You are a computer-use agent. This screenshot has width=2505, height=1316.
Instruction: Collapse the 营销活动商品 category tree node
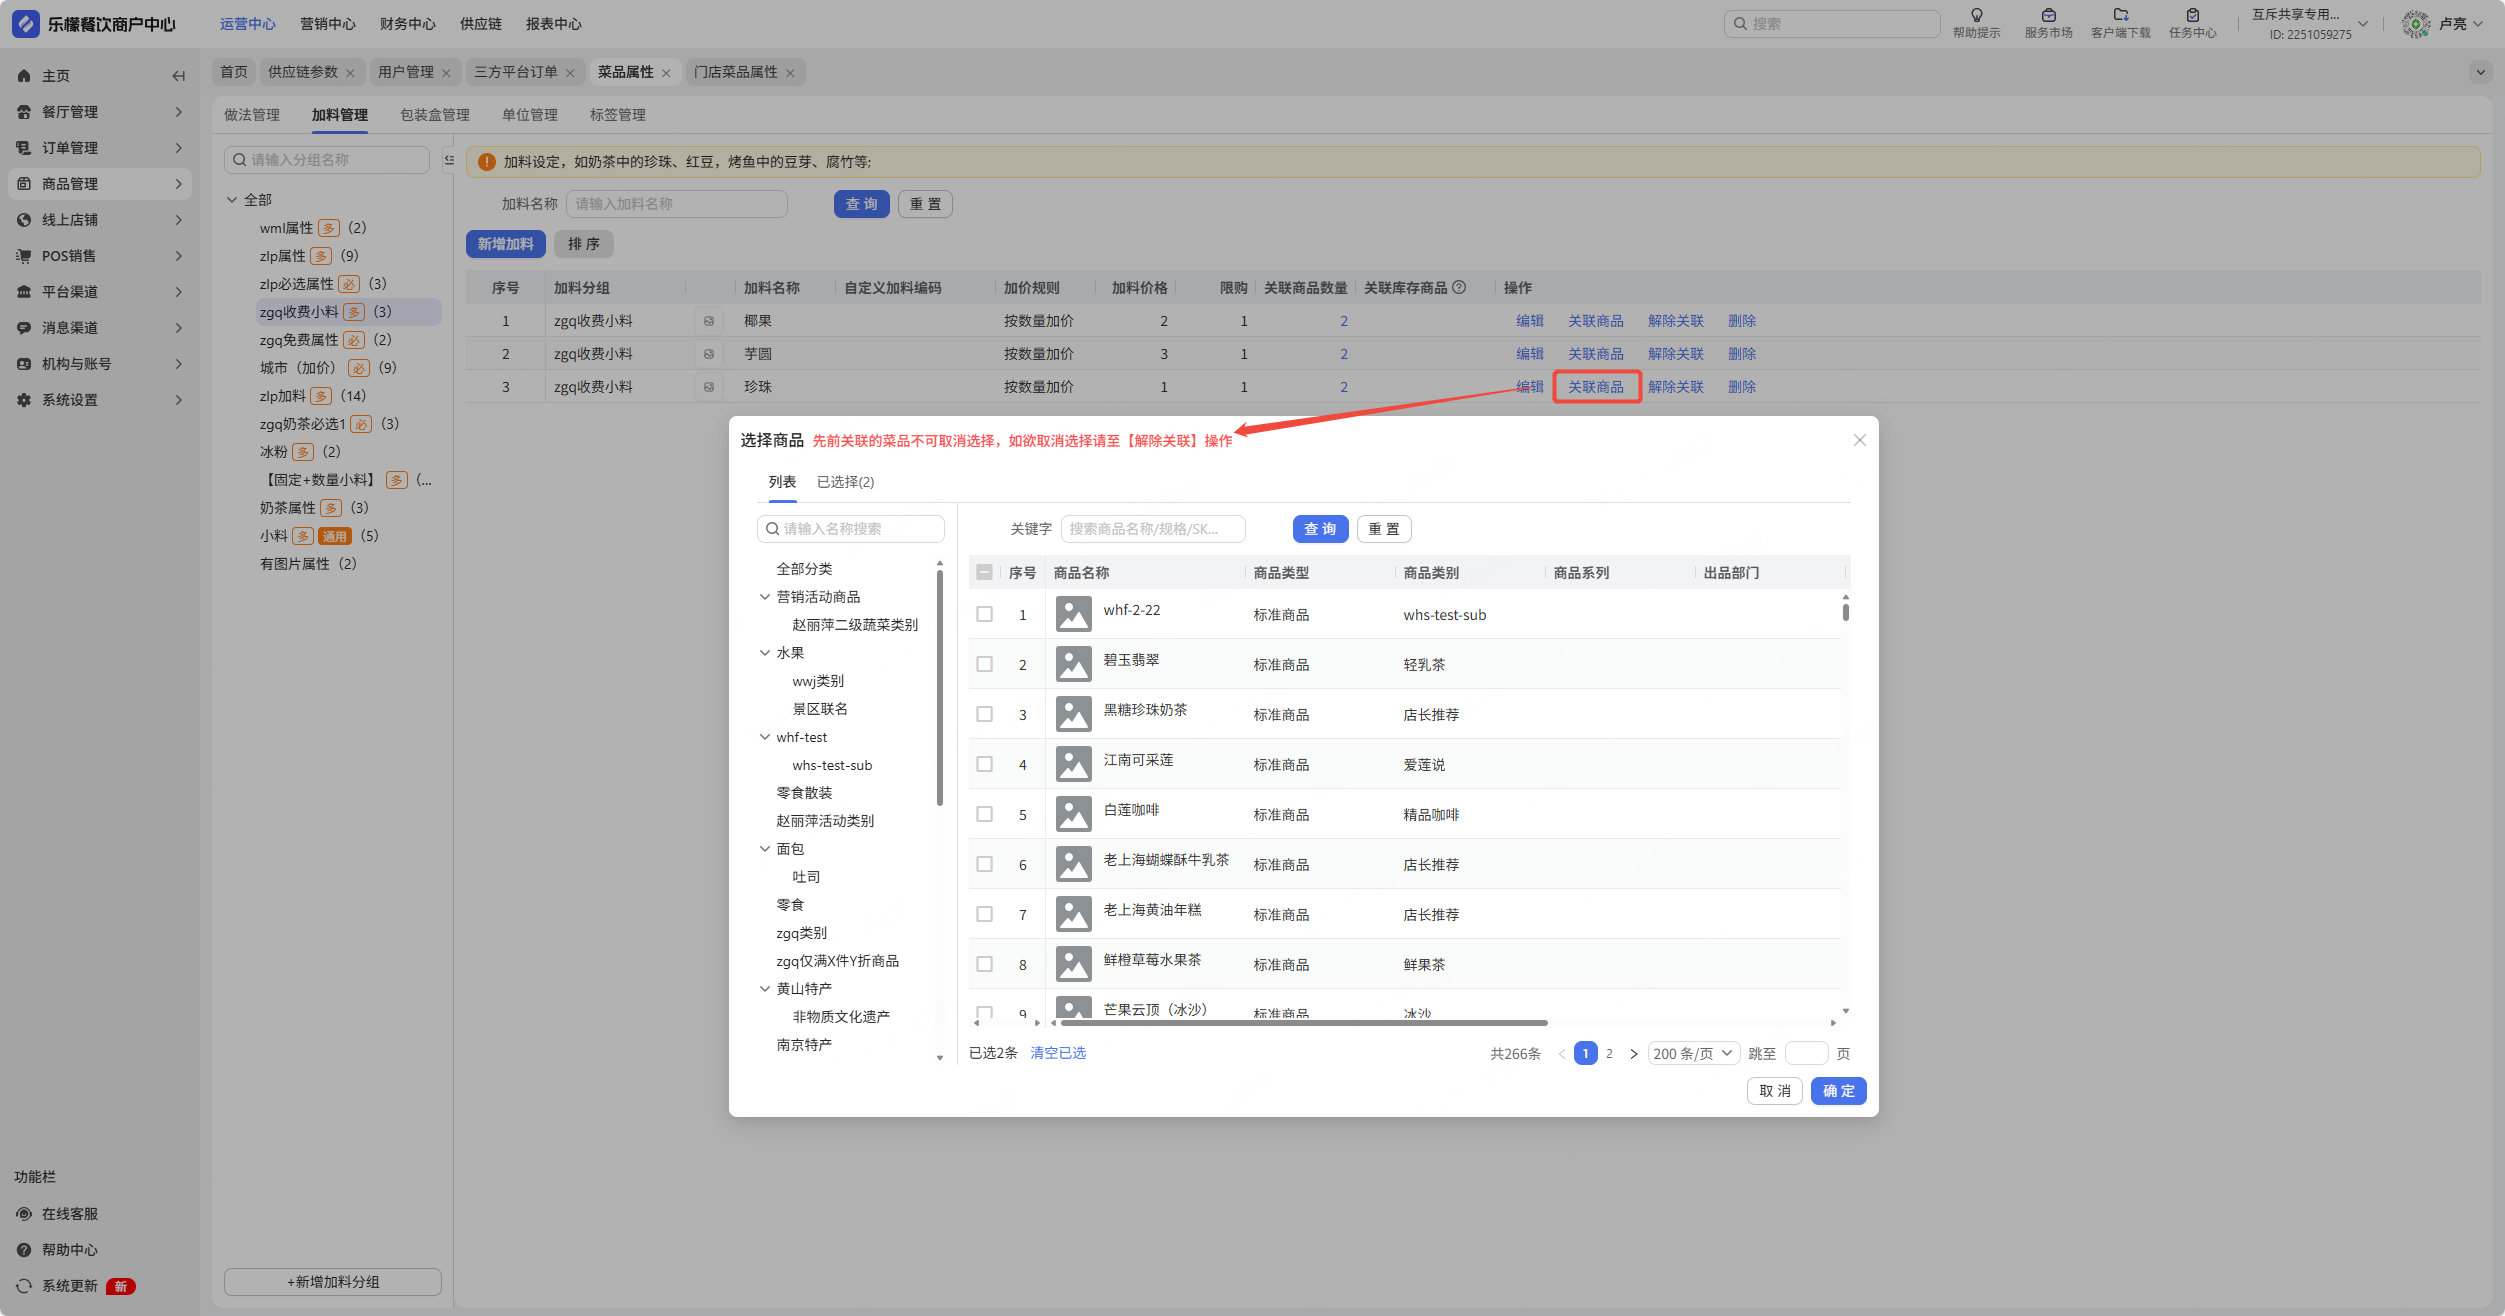click(x=765, y=597)
